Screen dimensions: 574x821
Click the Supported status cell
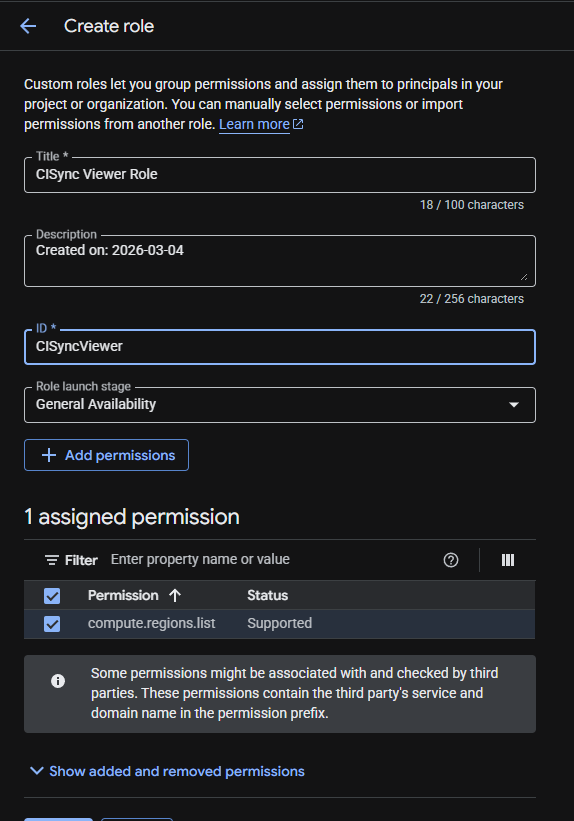click(280, 623)
